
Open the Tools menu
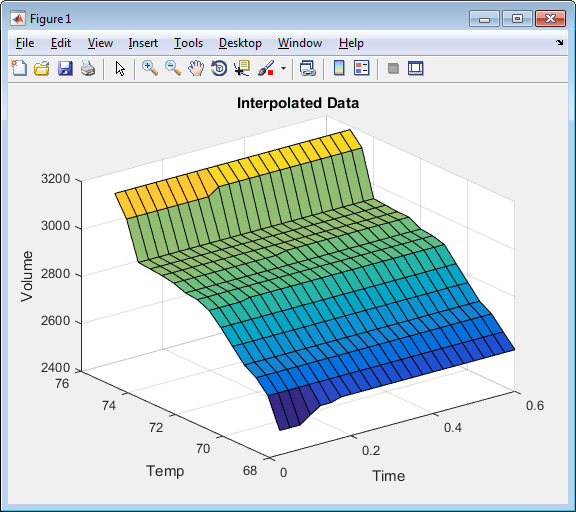(x=188, y=43)
